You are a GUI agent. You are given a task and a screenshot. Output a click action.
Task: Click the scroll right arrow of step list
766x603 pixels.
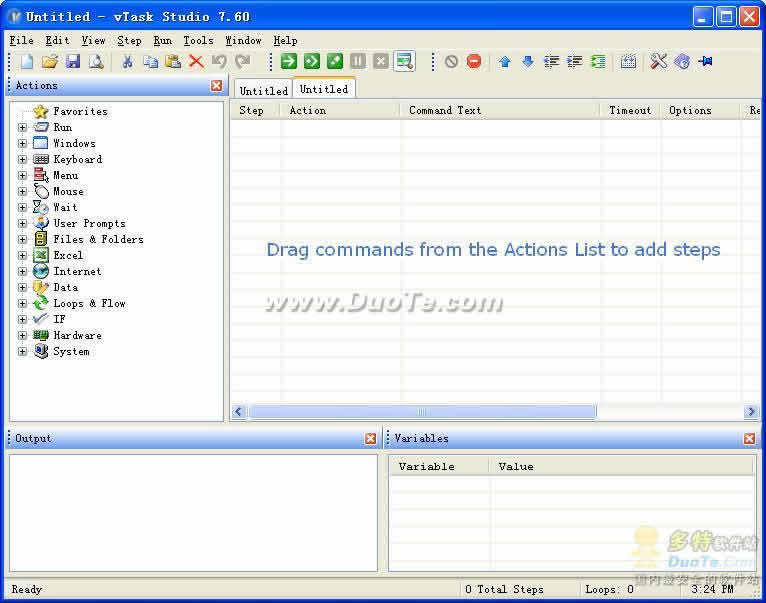pyautogui.click(x=751, y=411)
